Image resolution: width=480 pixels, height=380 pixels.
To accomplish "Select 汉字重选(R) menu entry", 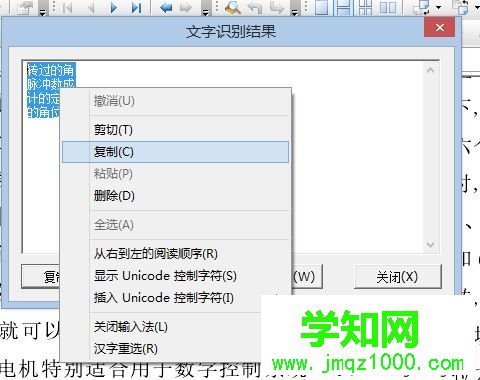I will click(x=161, y=349).
